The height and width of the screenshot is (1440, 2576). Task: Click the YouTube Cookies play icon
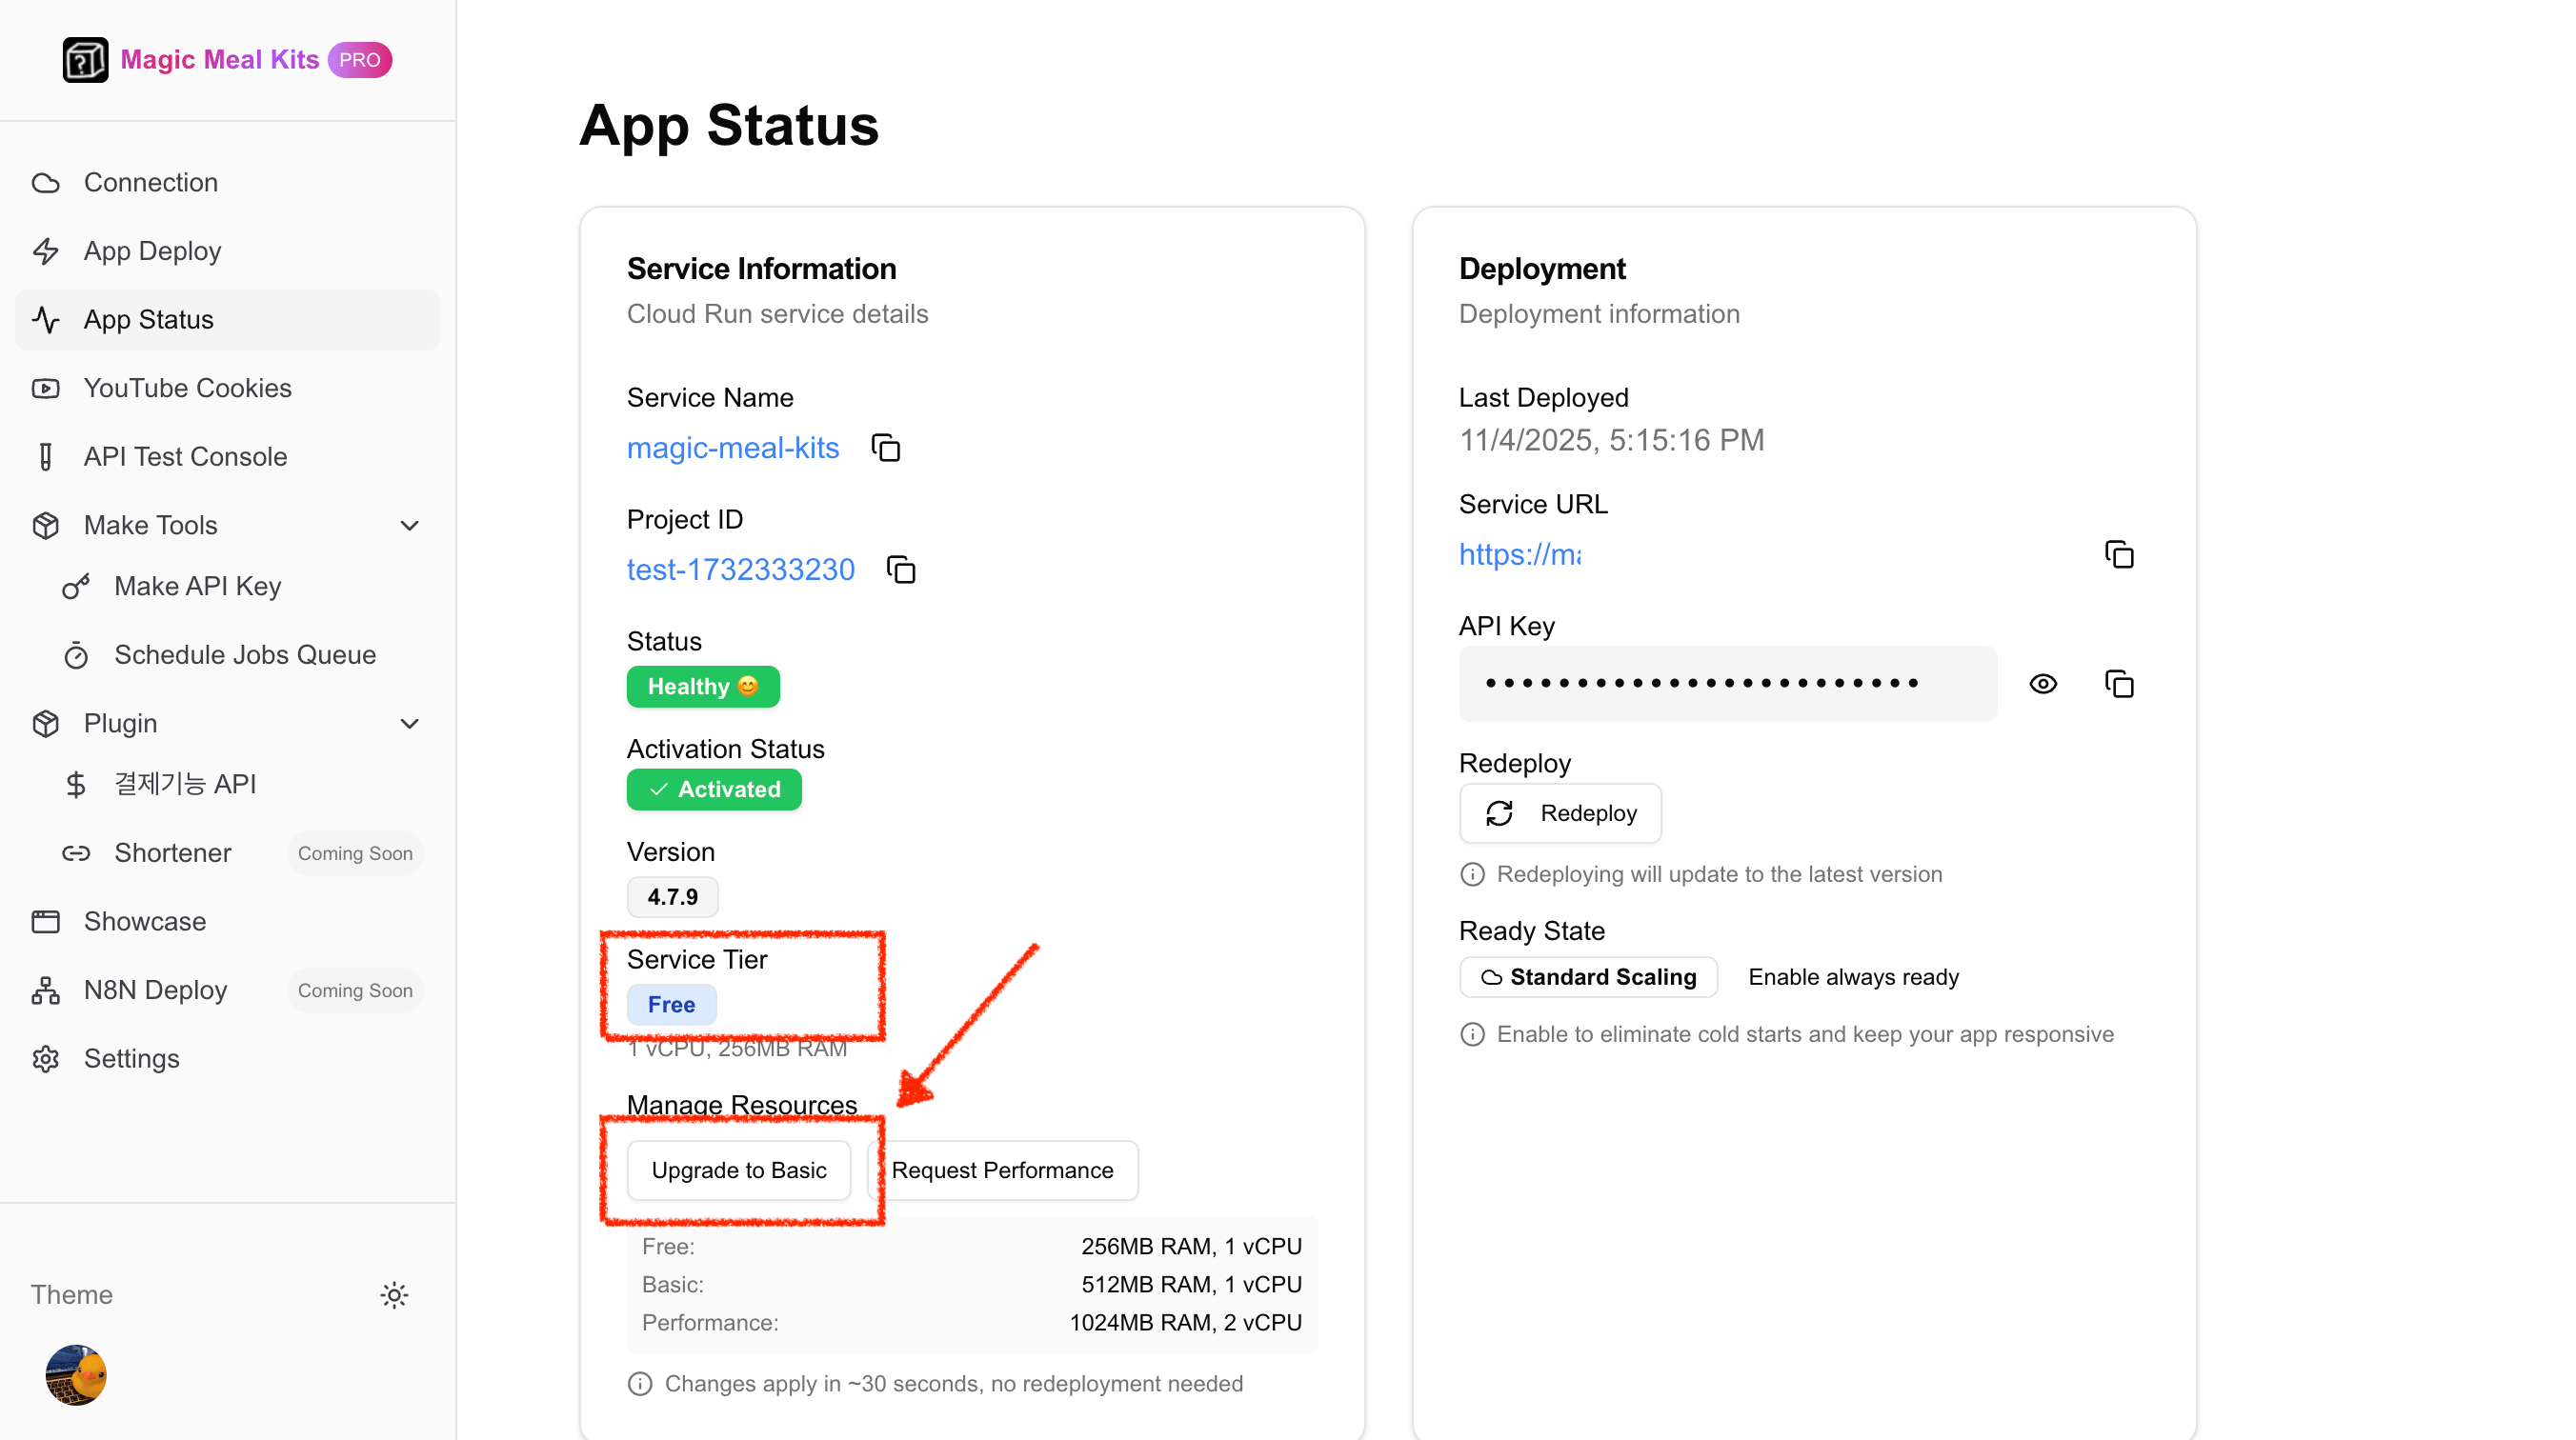point(46,388)
